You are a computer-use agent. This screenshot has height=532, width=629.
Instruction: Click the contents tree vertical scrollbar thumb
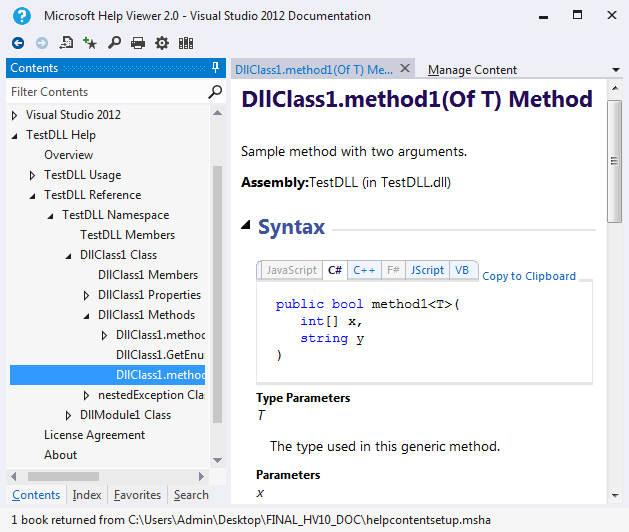217,294
